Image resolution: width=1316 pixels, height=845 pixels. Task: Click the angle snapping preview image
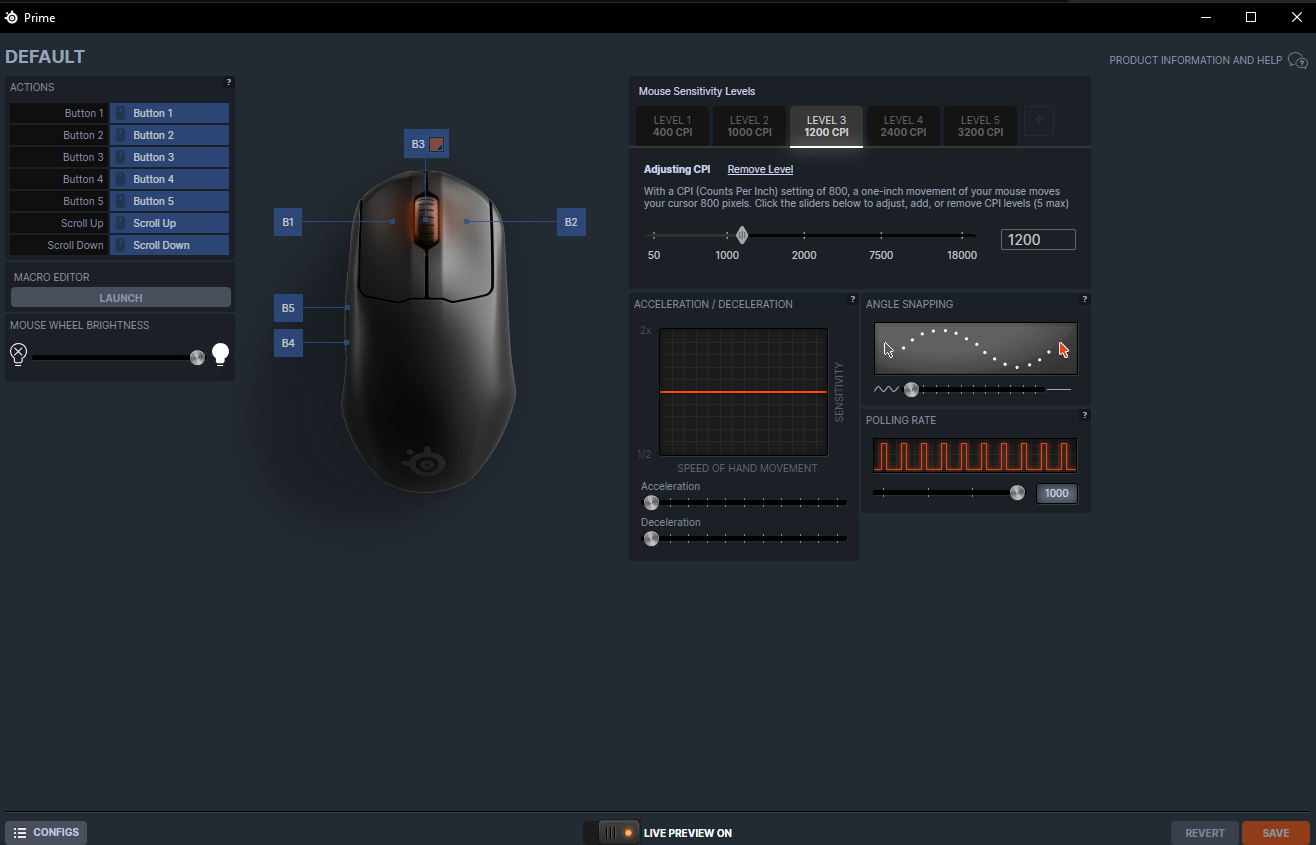[976, 348]
